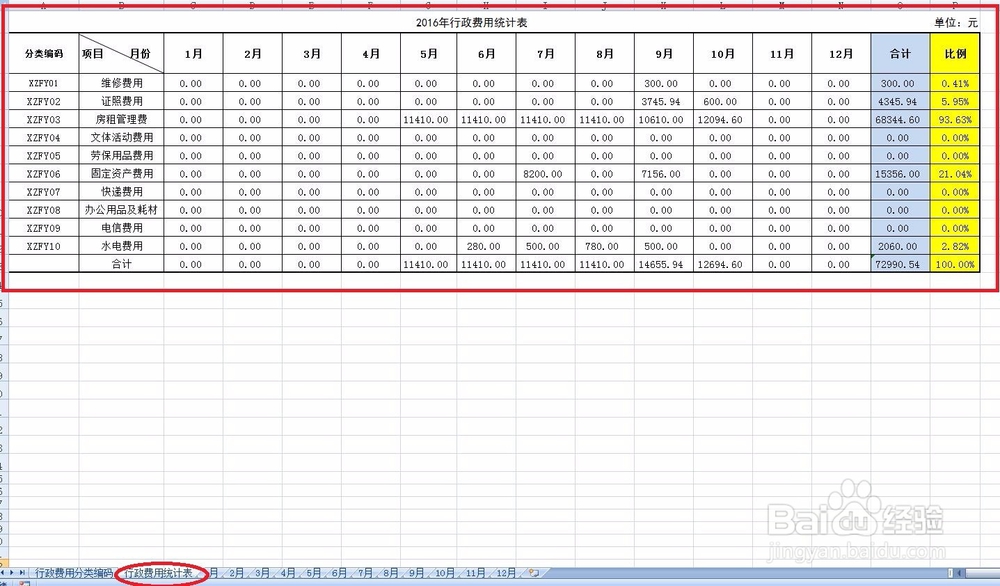Open the 5月 sheet tab
Screen dimensions: 1000x586
coord(313,573)
